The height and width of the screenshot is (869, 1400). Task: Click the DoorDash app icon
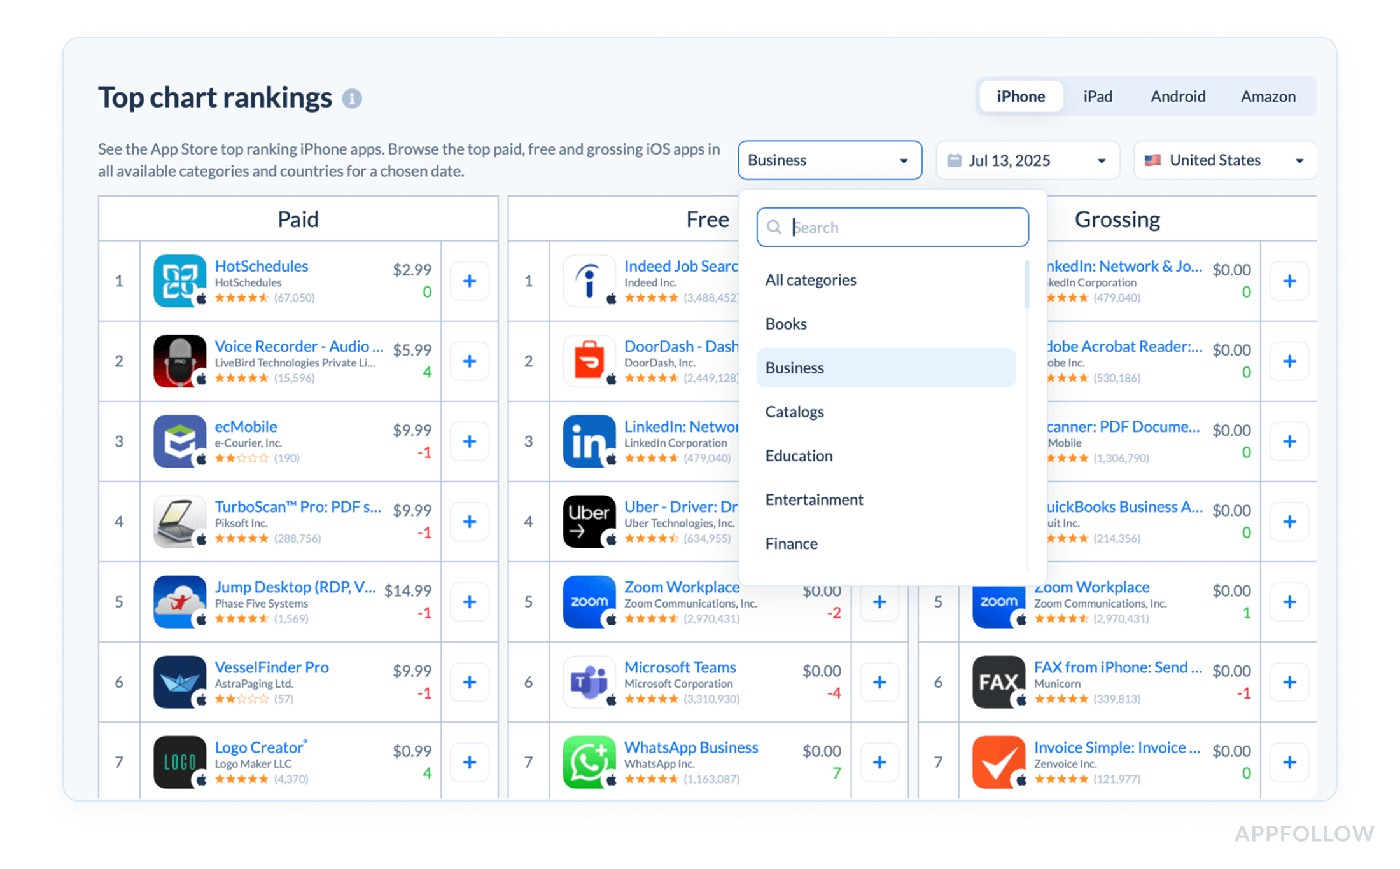590,361
